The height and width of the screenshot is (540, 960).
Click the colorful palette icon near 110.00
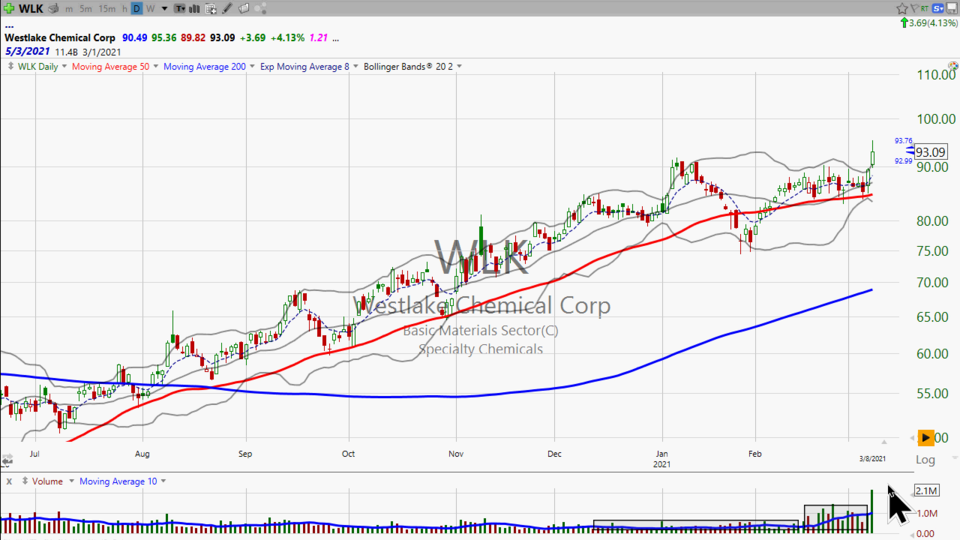pyautogui.click(x=953, y=66)
